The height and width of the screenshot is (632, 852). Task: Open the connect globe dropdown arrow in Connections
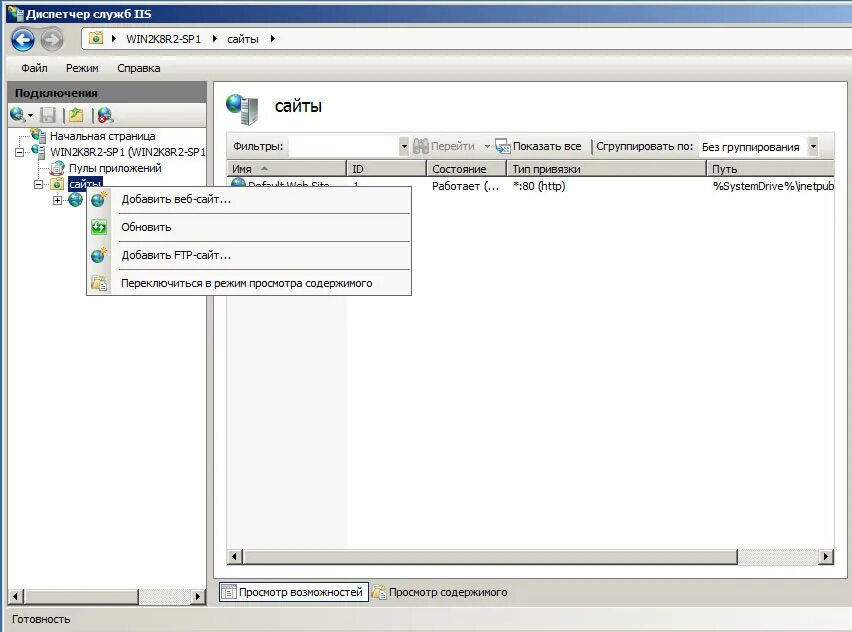[x=30, y=115]
